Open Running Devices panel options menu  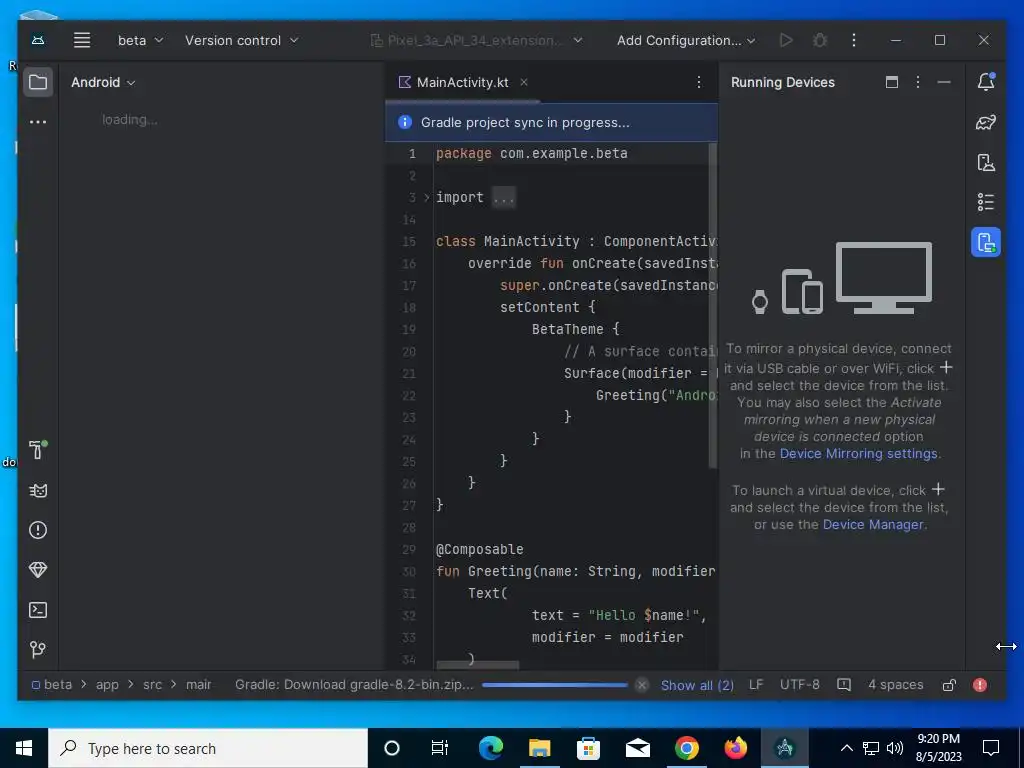[918, 82]
